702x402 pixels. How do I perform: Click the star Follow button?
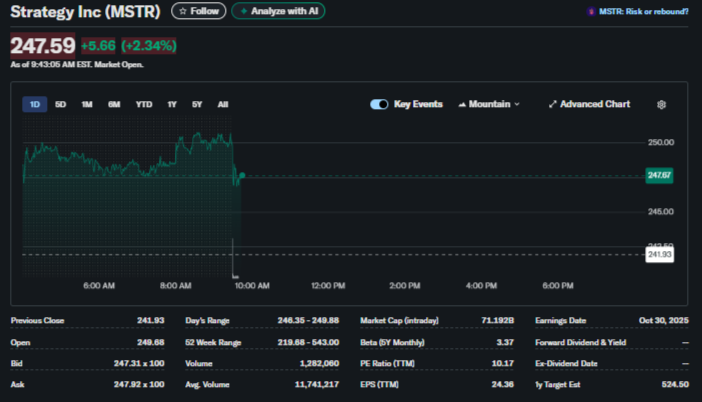(198, 11)
